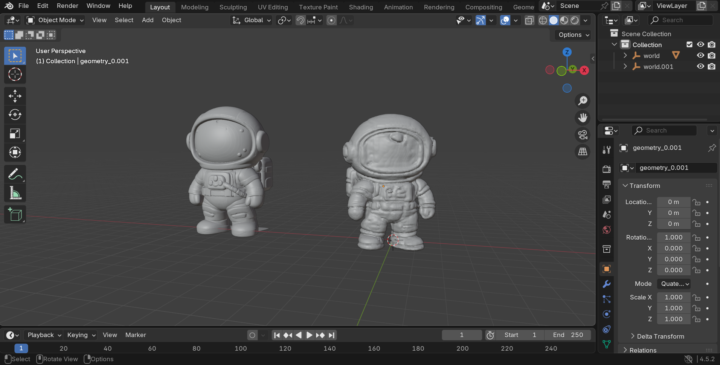Click the Z axis on navigation gizmo

pyautogui.click(x=567, y=52)
